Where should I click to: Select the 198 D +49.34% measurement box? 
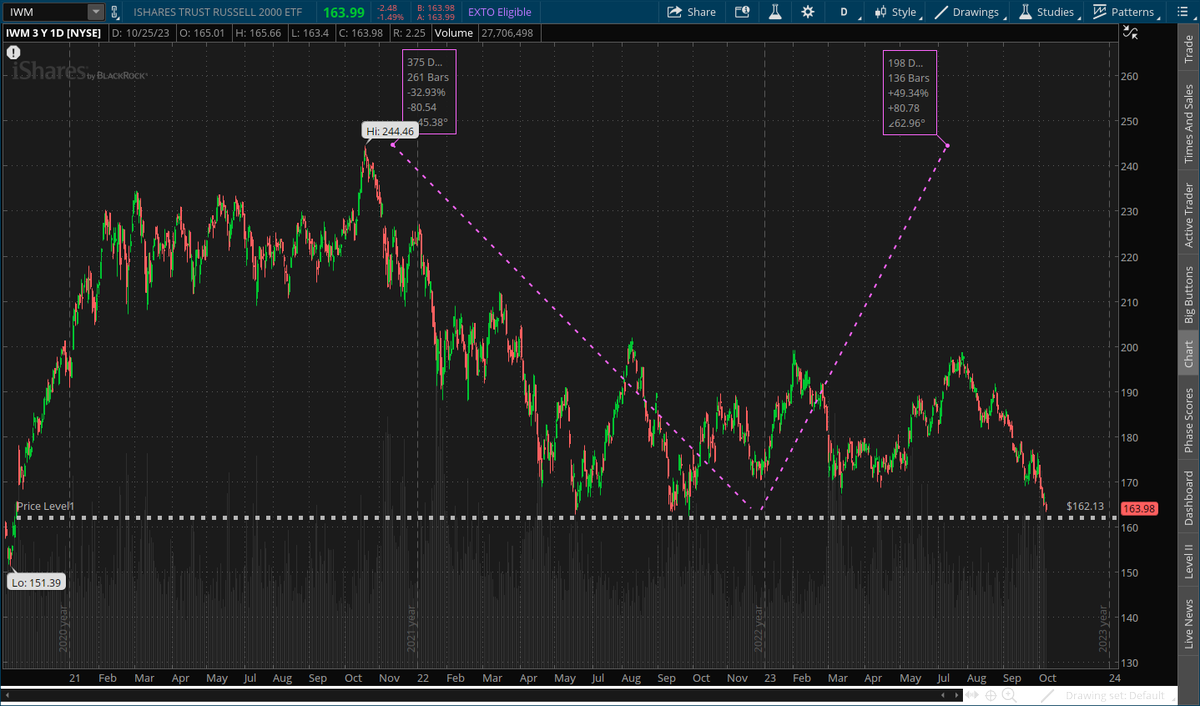click(x=909, y=93)
